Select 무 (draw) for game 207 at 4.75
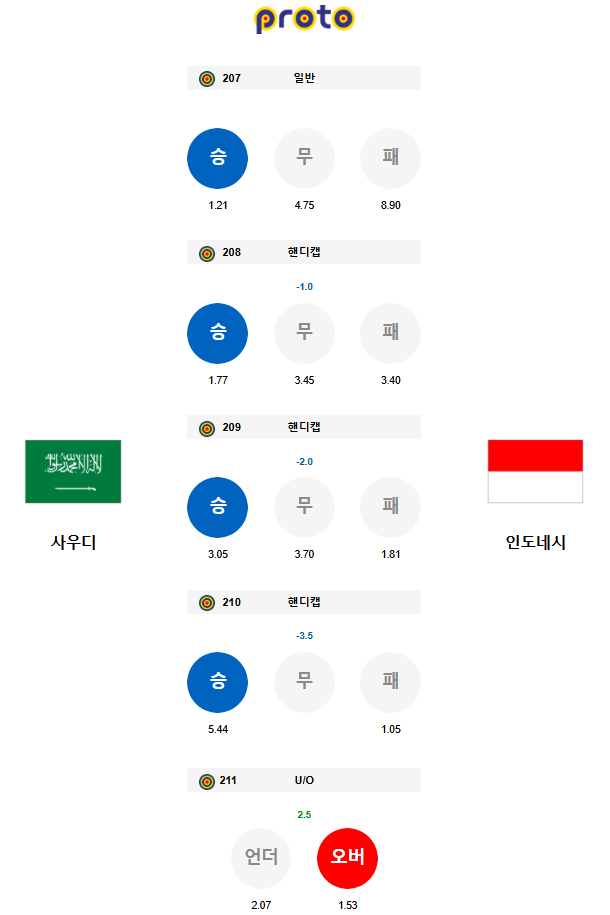Image resolution: width=610 pixels, height=915 pixels. (x=304, y=158)
